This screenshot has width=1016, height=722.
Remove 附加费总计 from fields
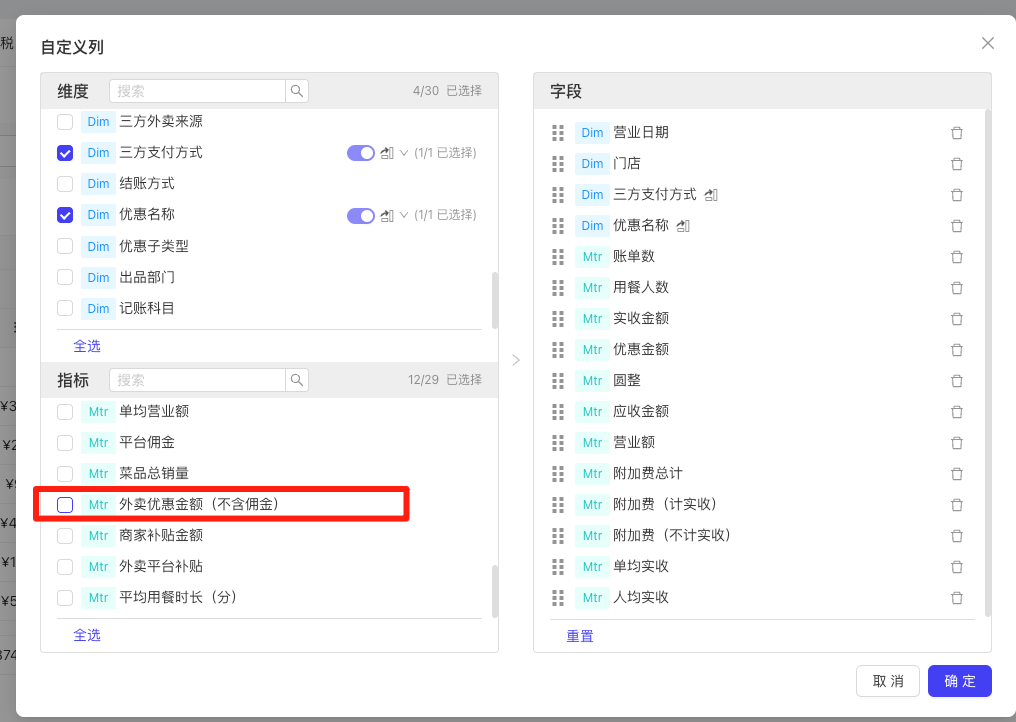[x=956, y=474]
